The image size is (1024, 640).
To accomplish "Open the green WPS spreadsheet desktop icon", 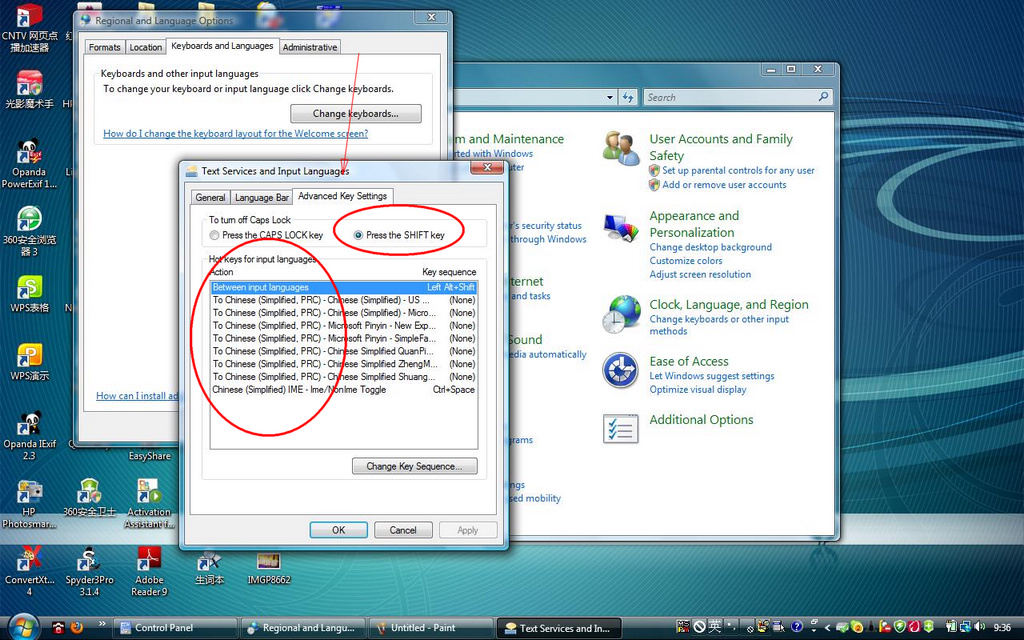I will 29,287.
